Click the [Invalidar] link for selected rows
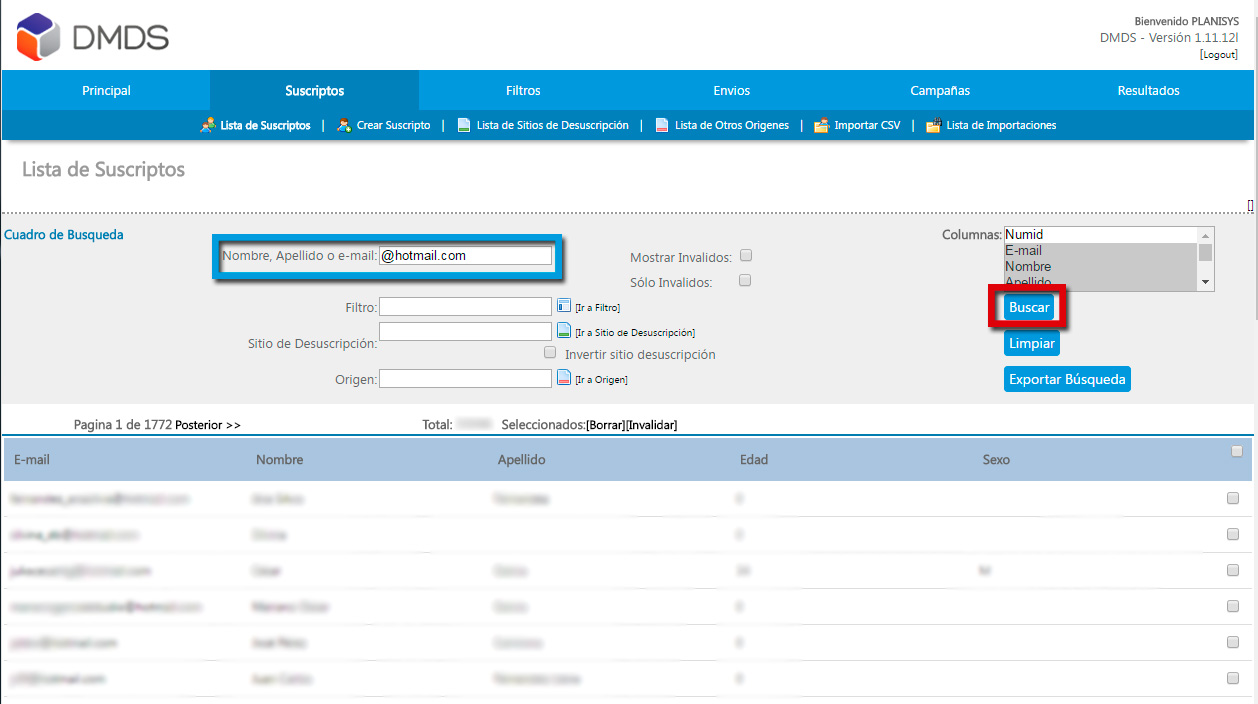1258x704 pixels. 652,425
